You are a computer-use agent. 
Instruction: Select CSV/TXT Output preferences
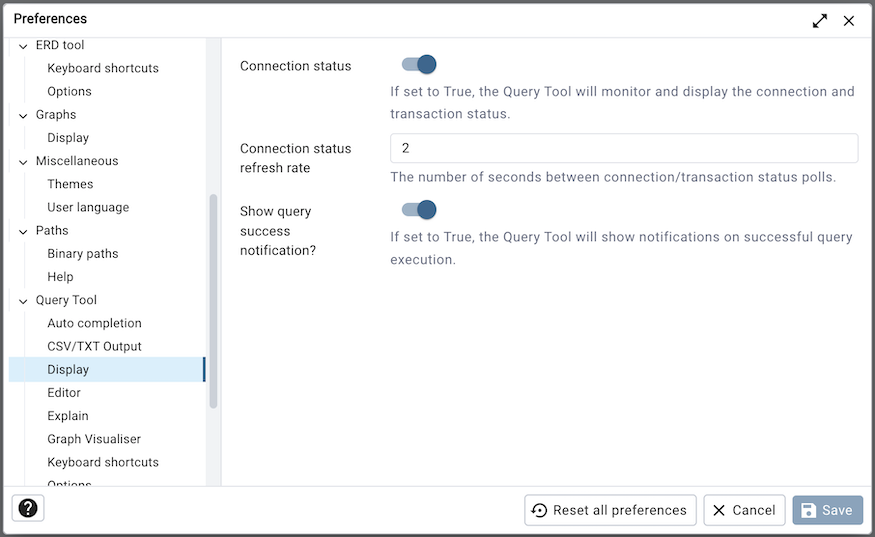[94, 346]
